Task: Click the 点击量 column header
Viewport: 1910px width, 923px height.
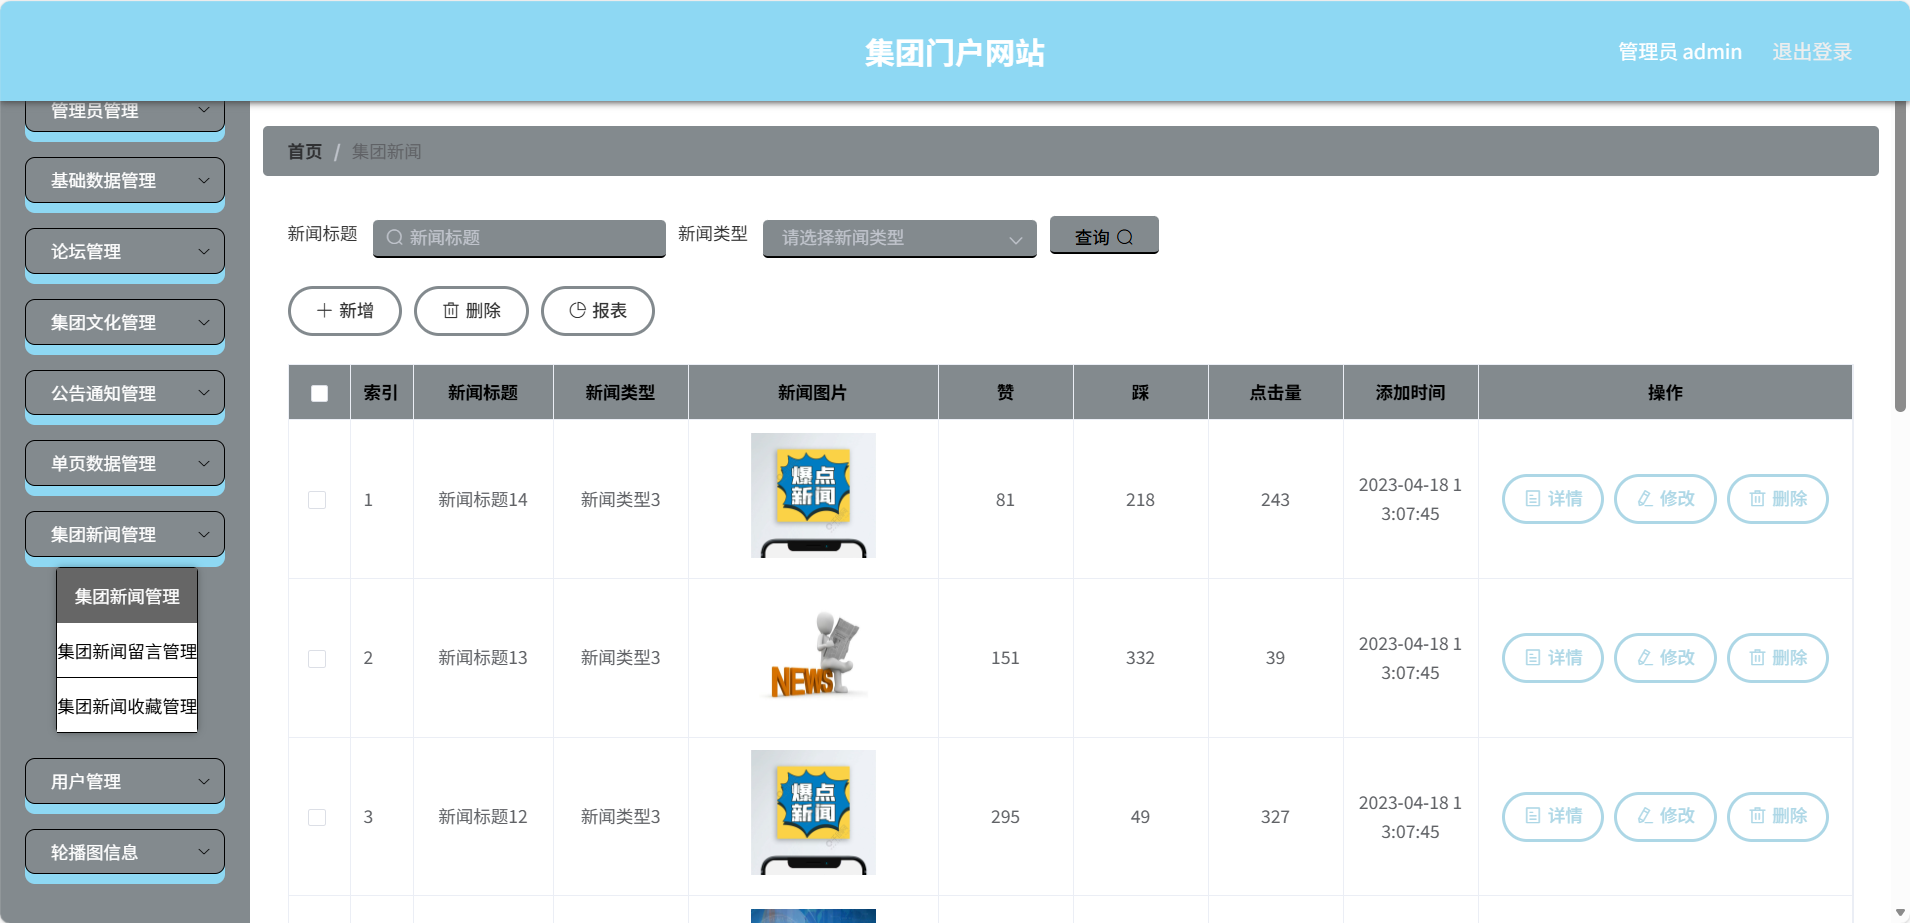Action: click(x=1275, y=393)
